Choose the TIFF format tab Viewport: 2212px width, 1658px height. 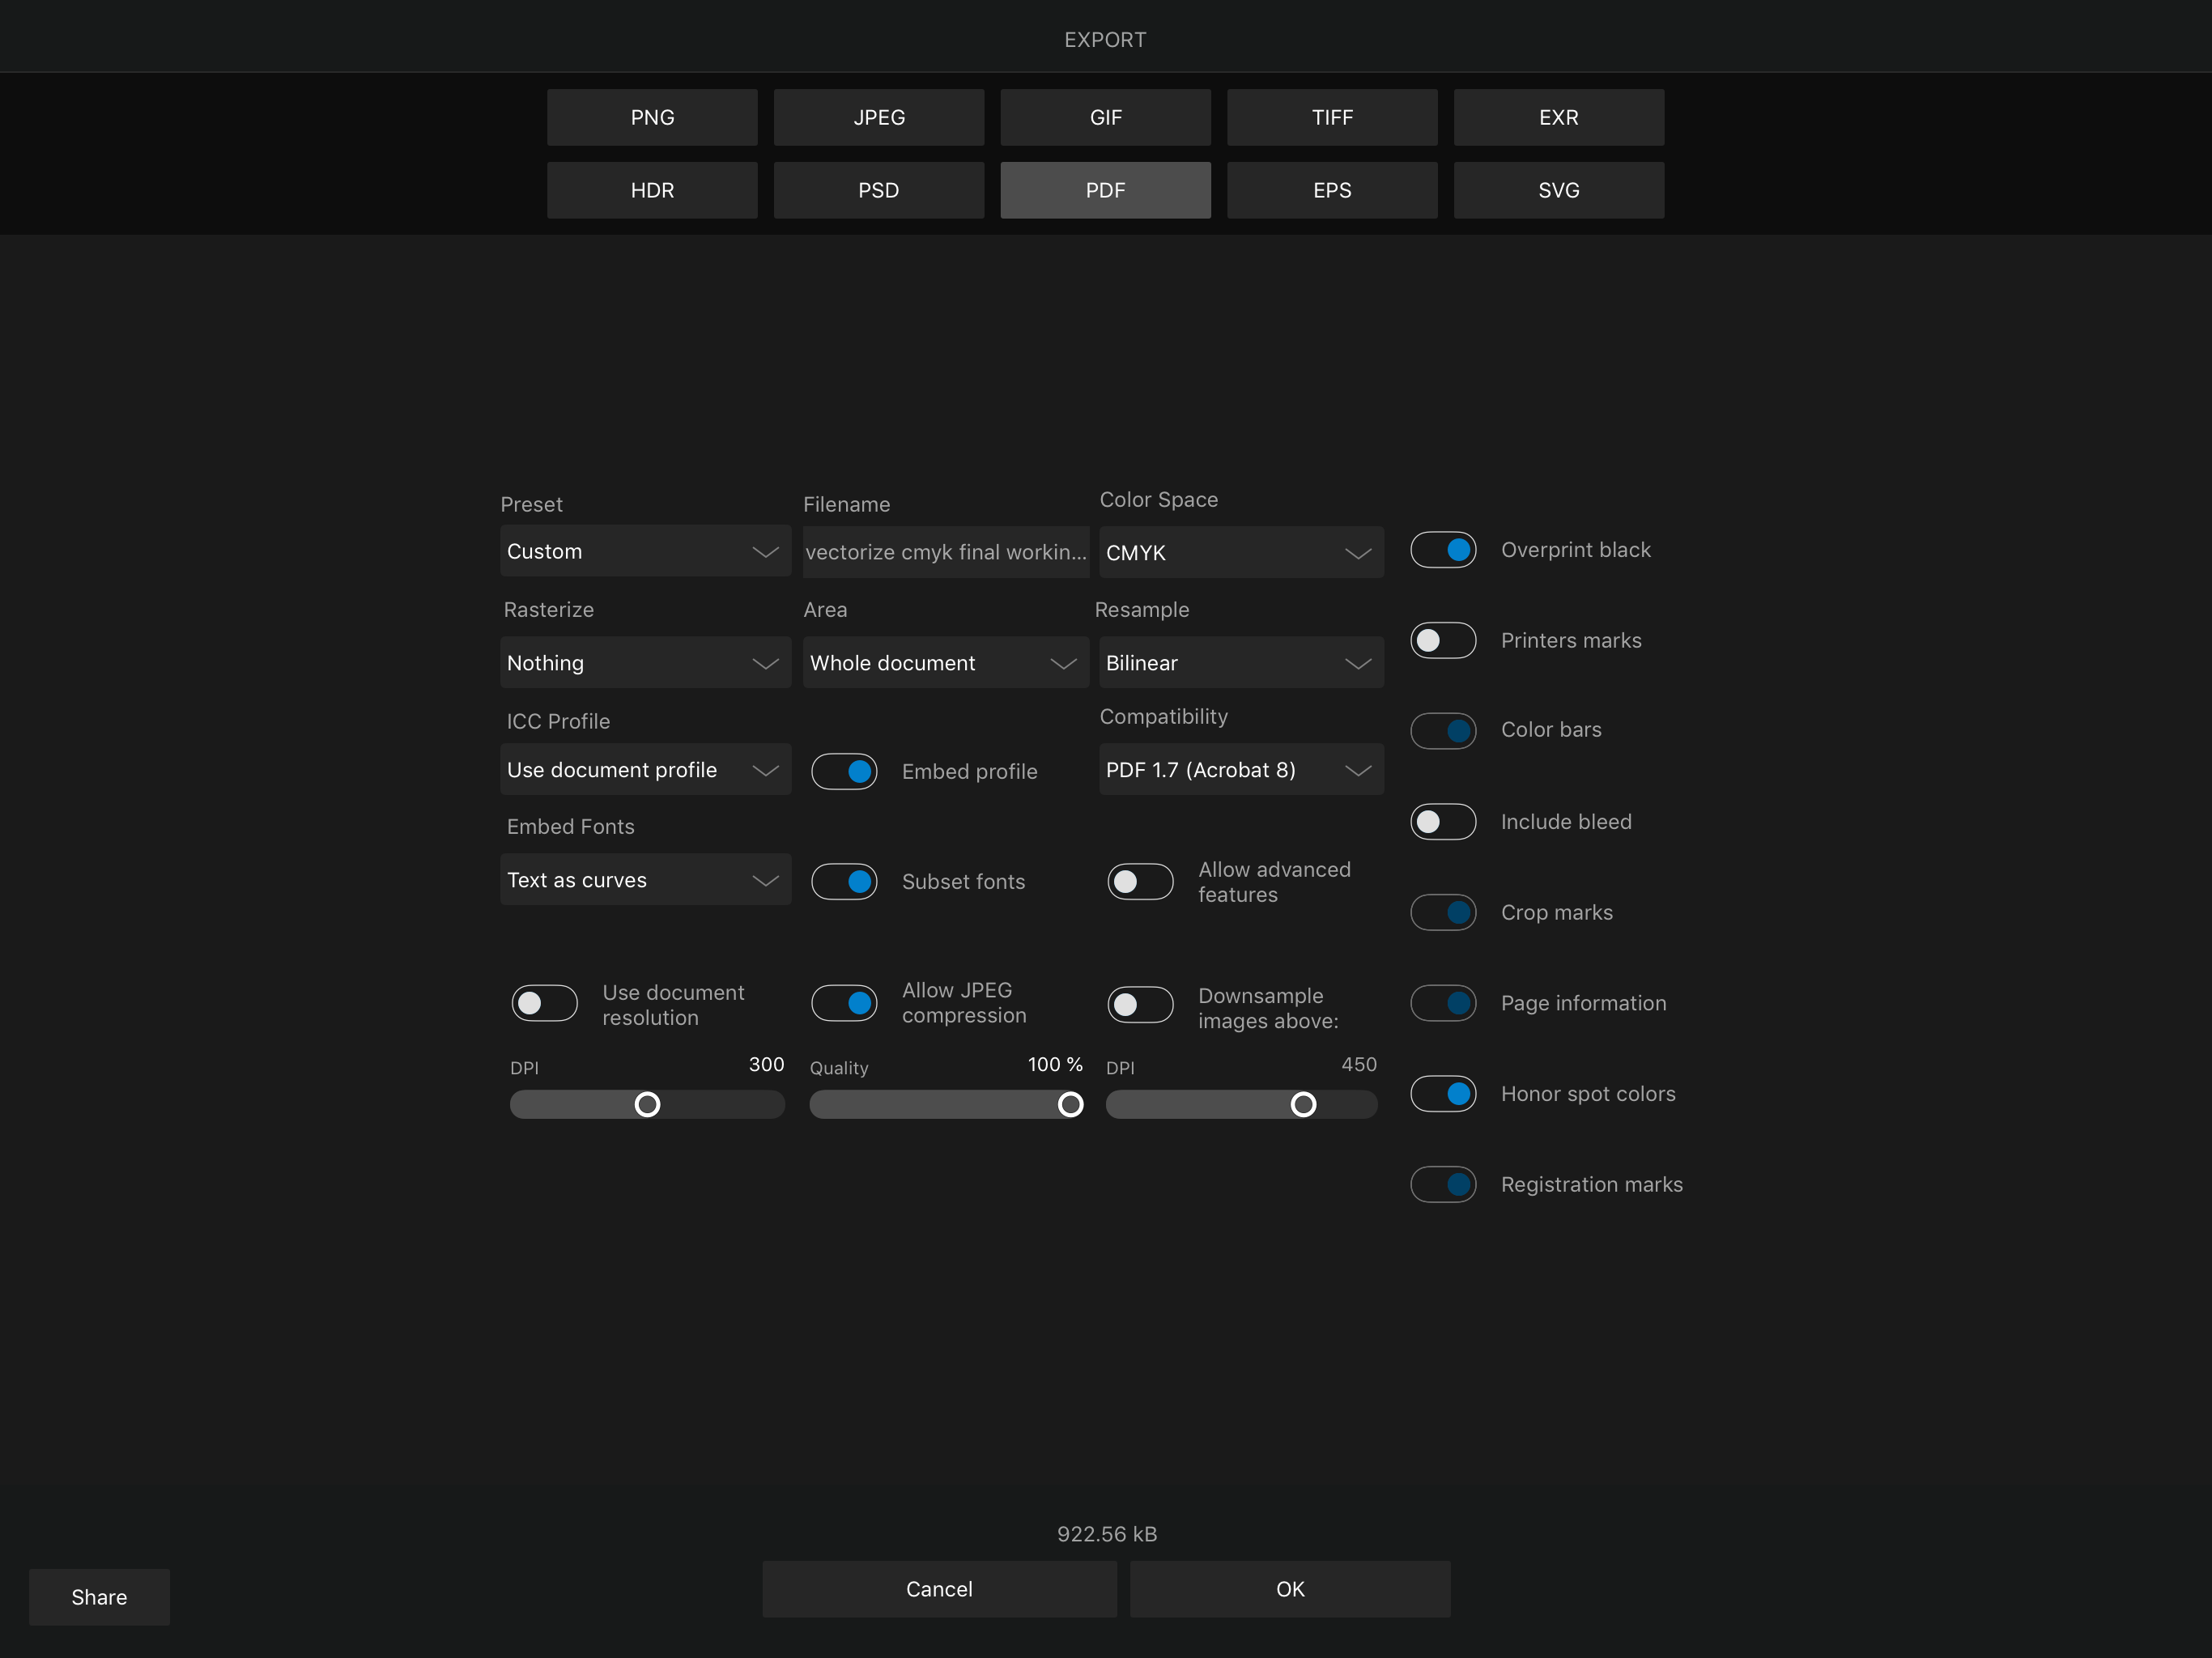coord(1331,117)
